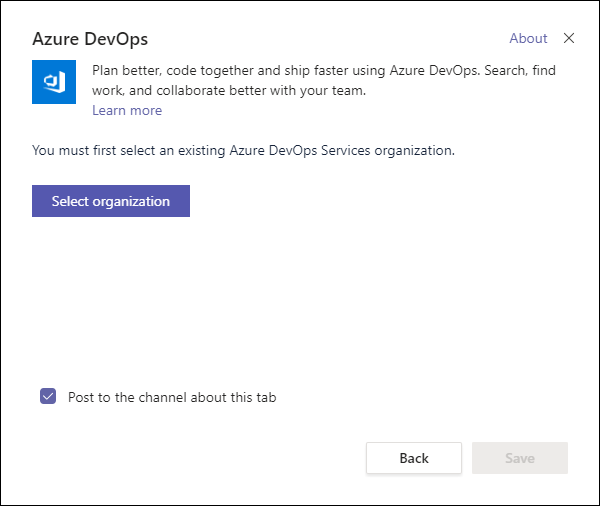The height and width of the screenshot is (506, 600).
Task: Click text 'You must first select an existing Azure DevOps Services organization.'
Action: click(x=243, y=150)
